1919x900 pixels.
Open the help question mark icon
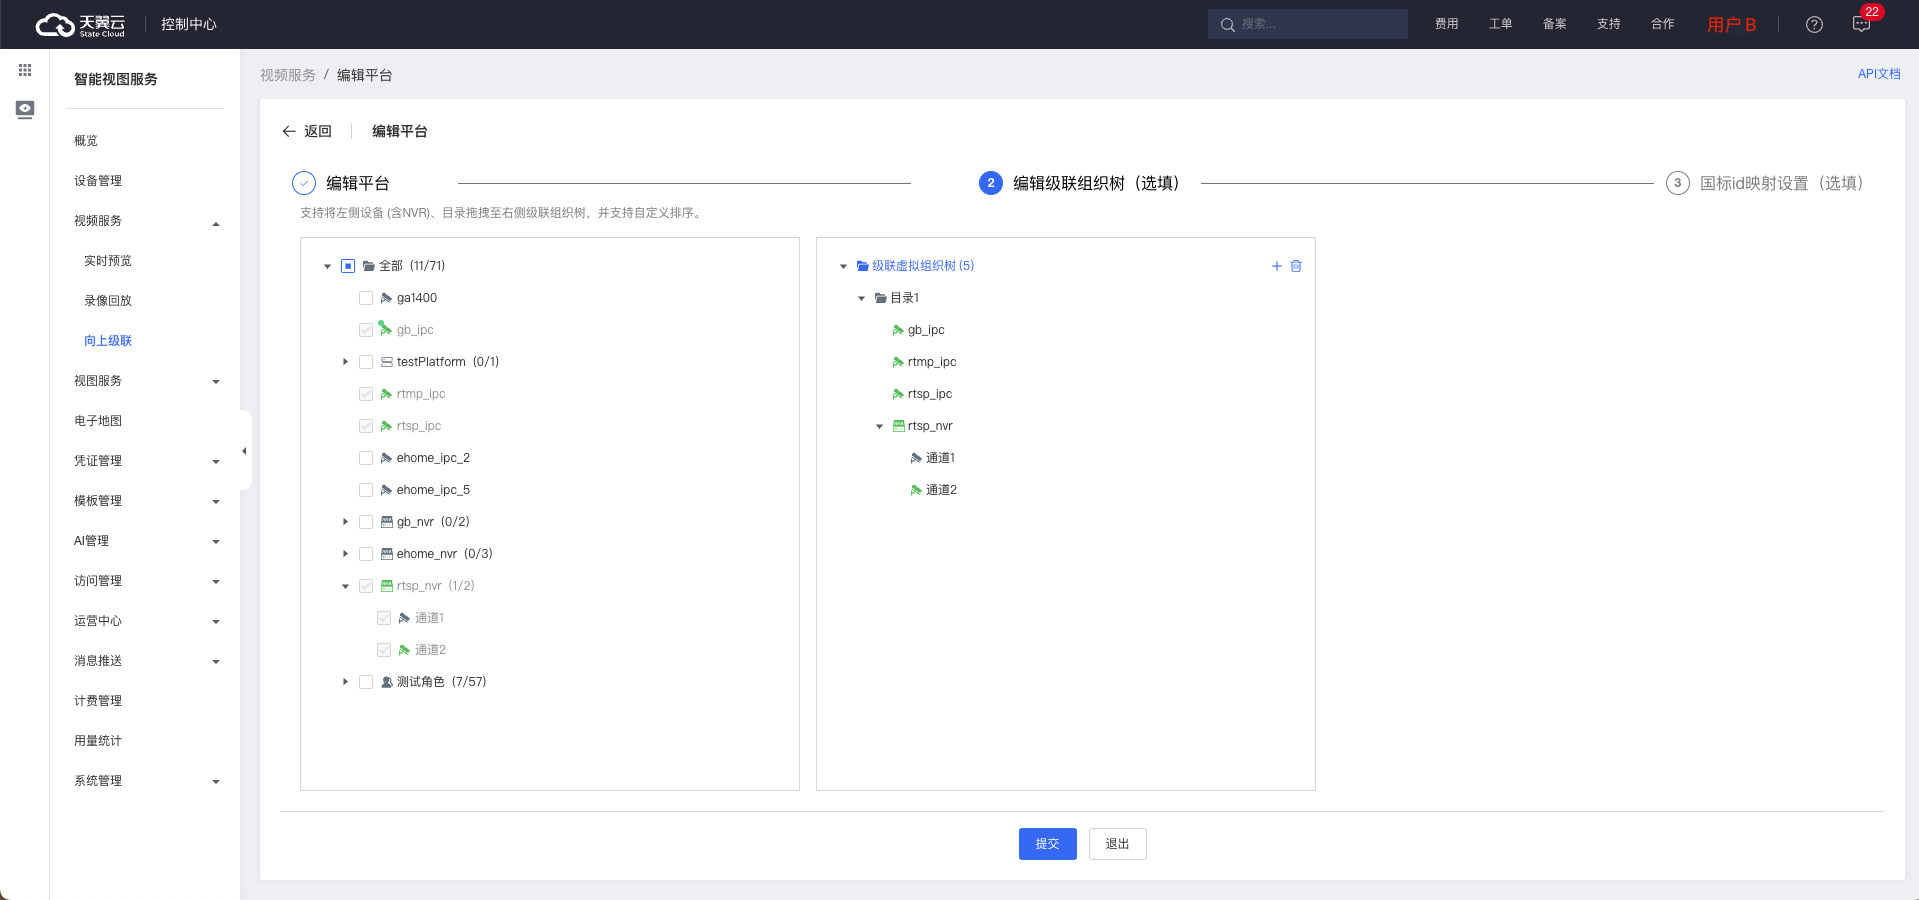(1814, 25)
